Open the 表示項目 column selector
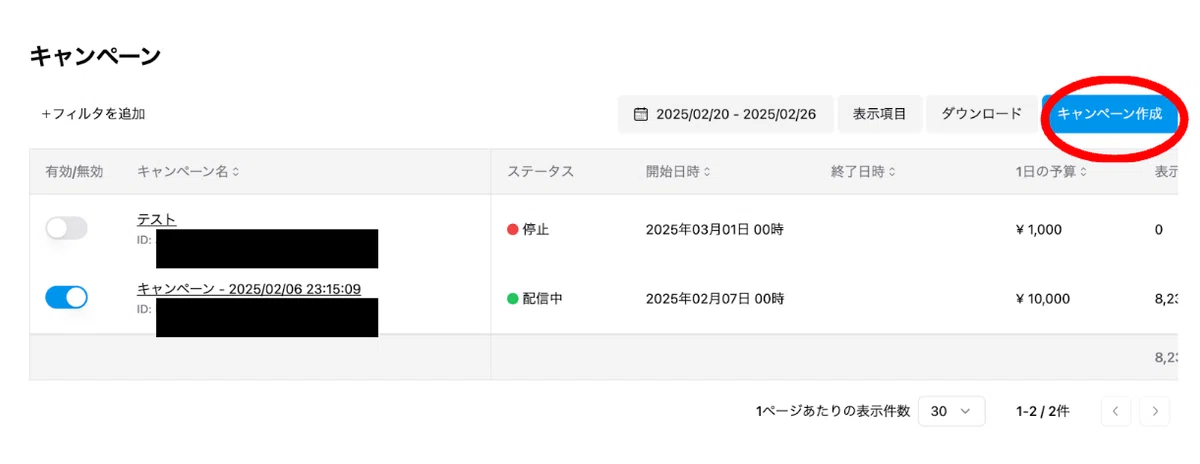 tap(880, 114)
